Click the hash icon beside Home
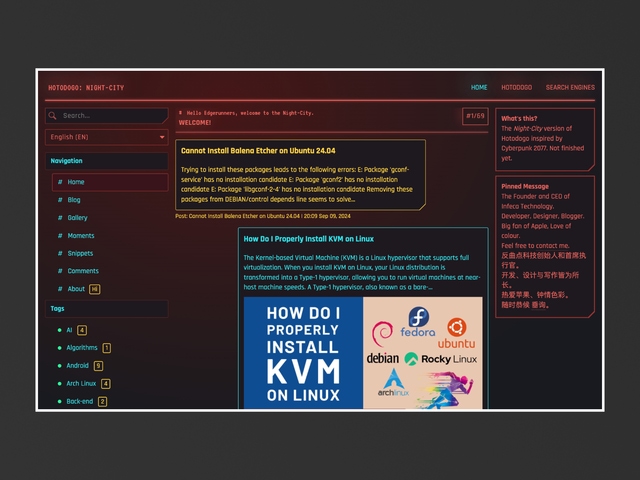This screenshot has width=640, height=480. pos(60,182)
